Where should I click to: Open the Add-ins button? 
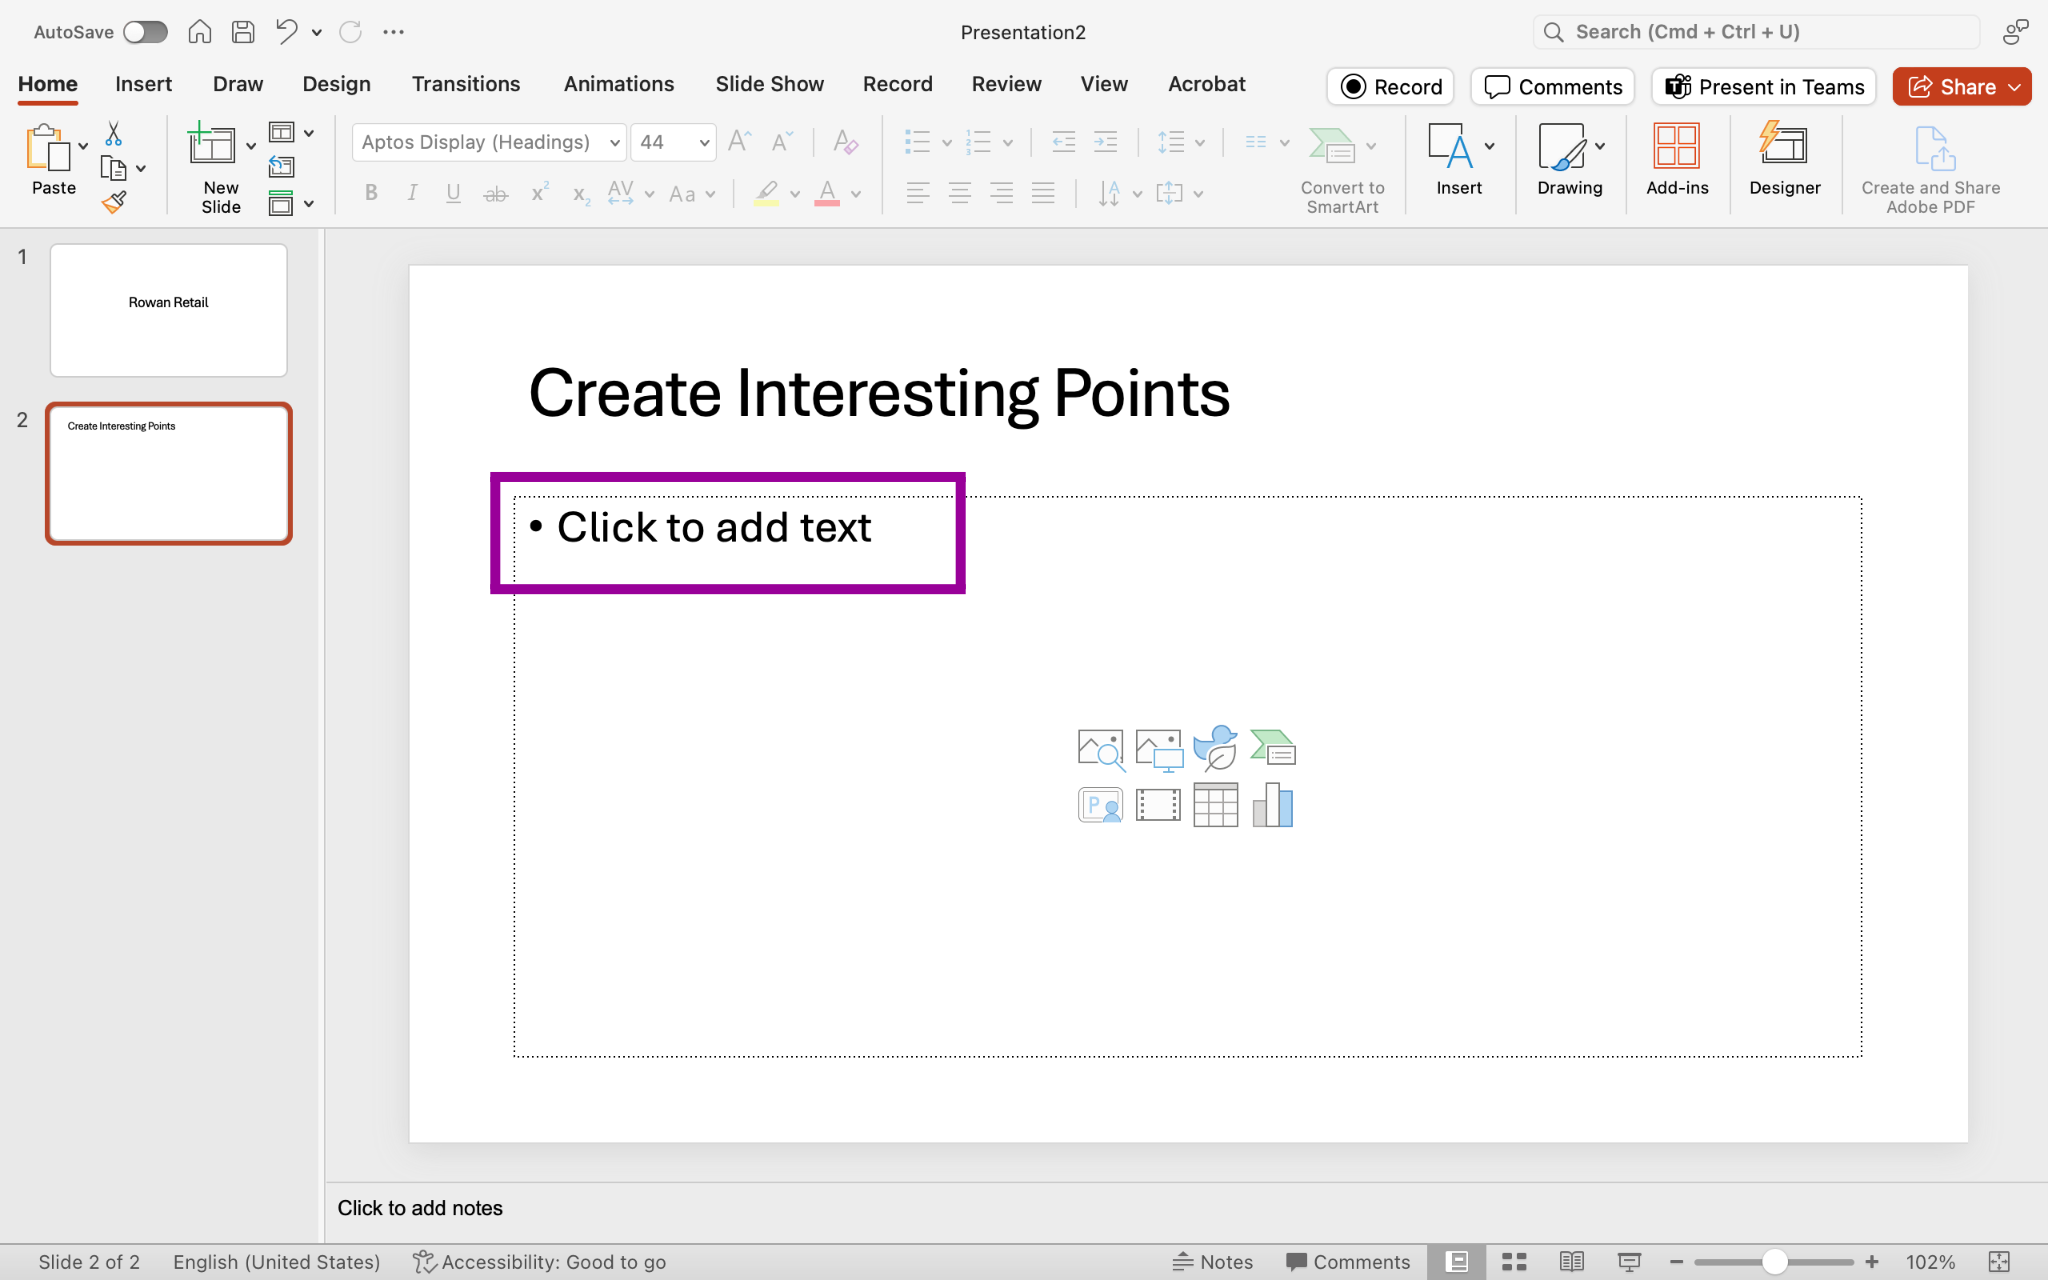coord(1677,160)
